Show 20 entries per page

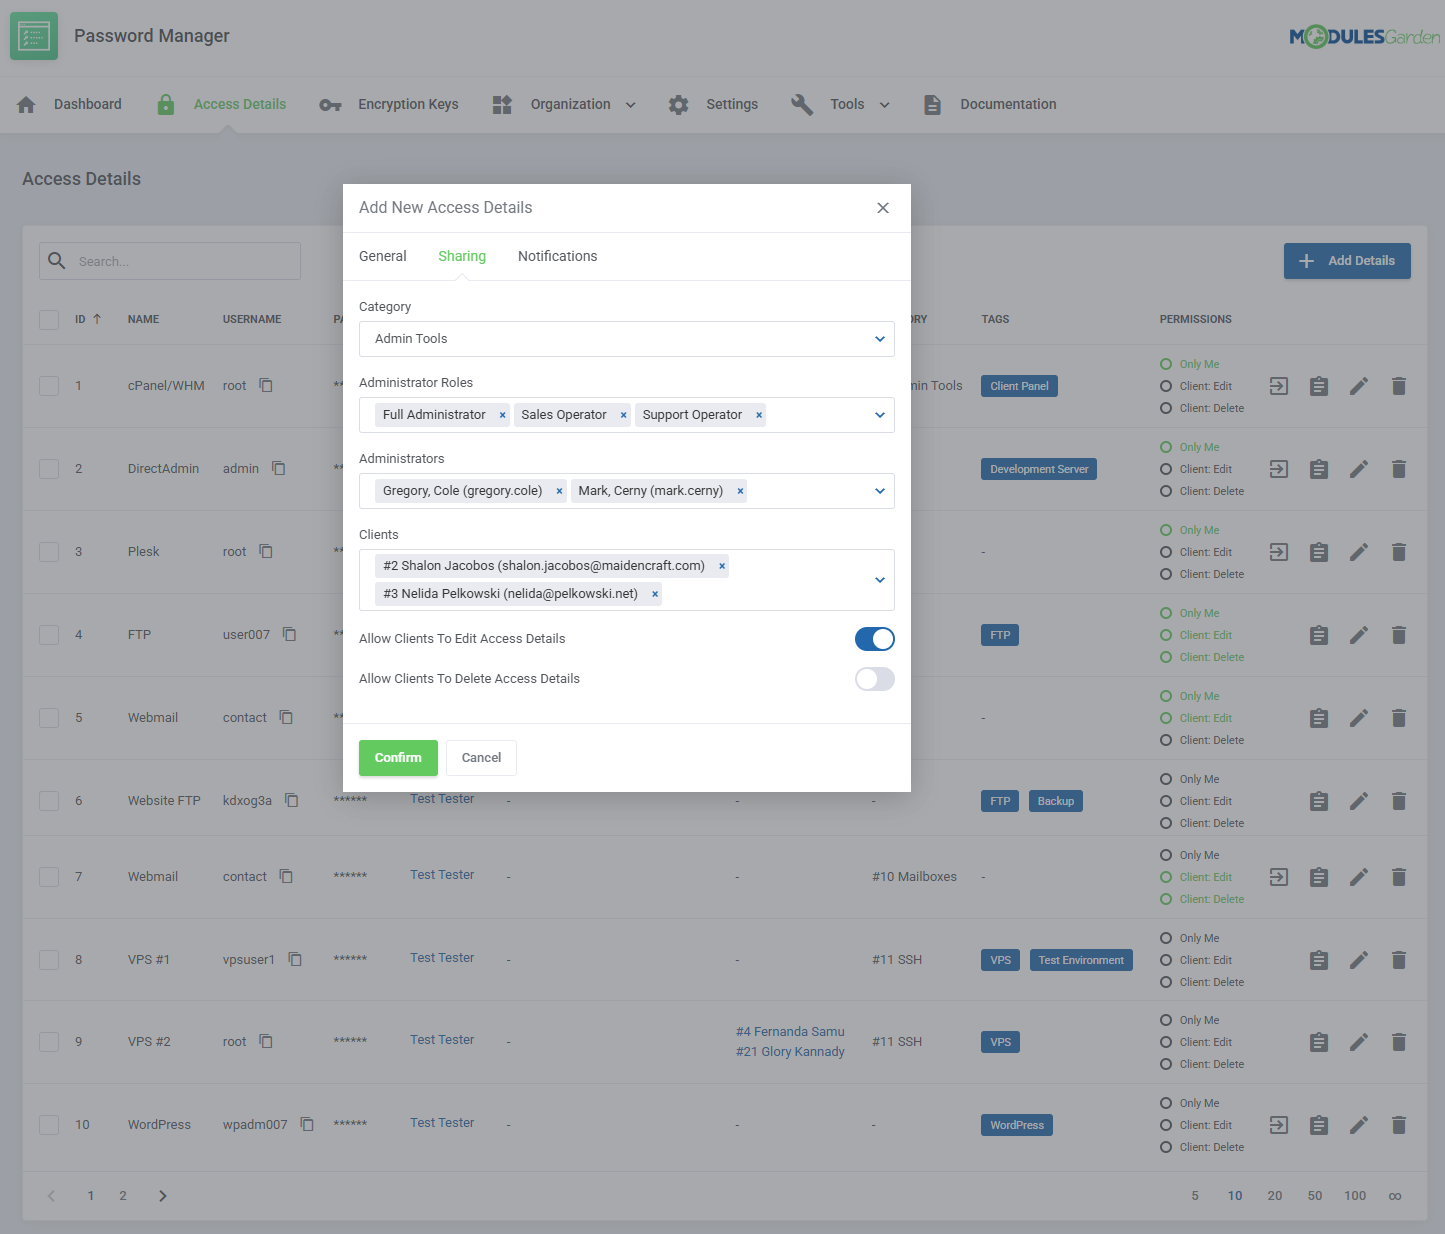coord(1275,1196)
